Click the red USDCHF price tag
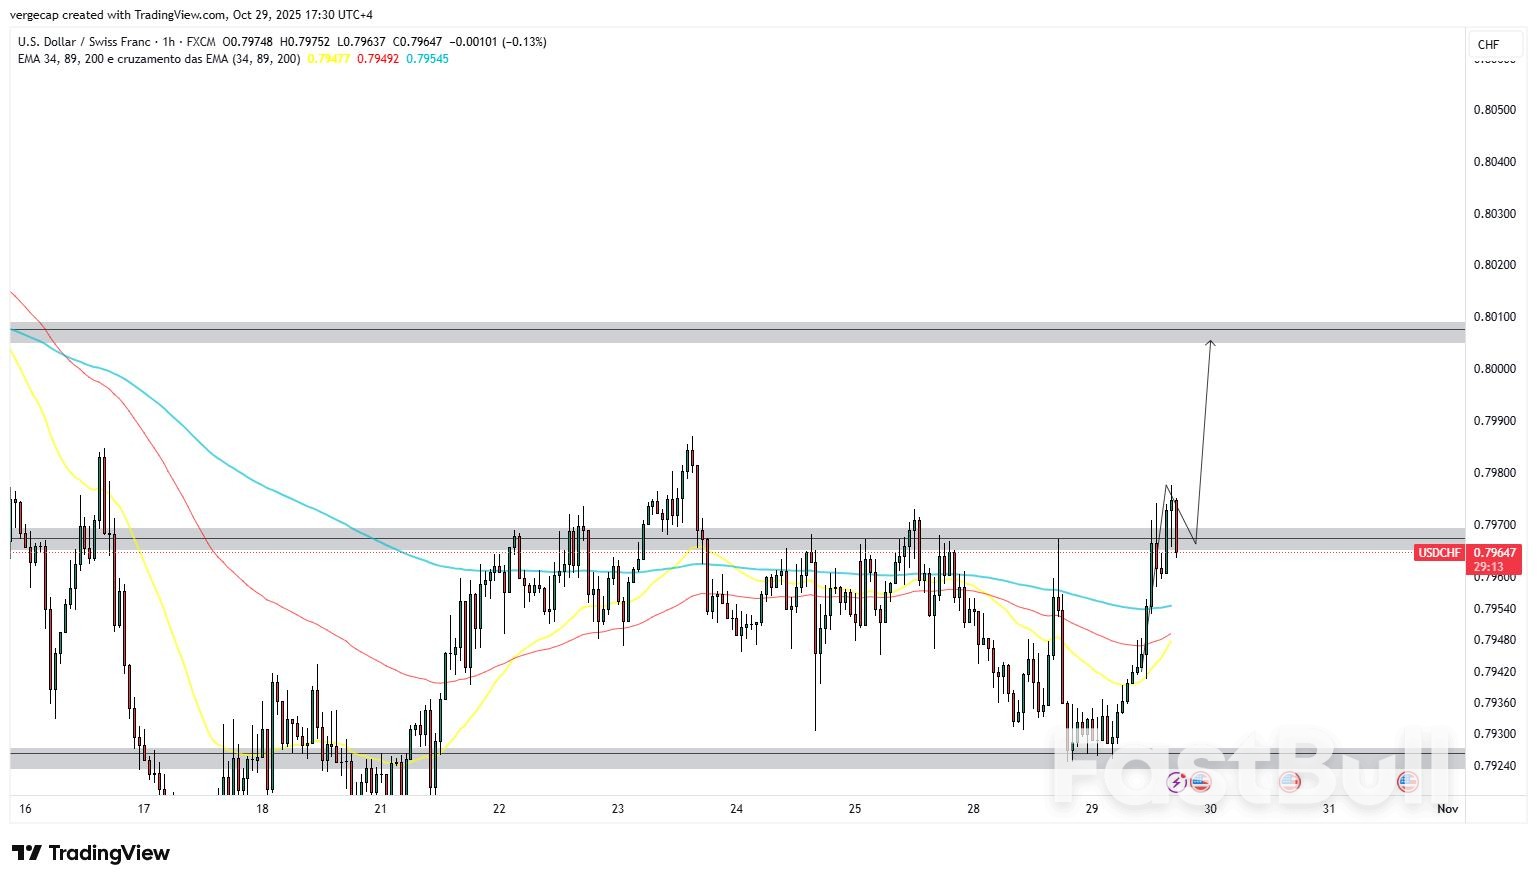The image size is (1537, 883). pos(1440,553)
